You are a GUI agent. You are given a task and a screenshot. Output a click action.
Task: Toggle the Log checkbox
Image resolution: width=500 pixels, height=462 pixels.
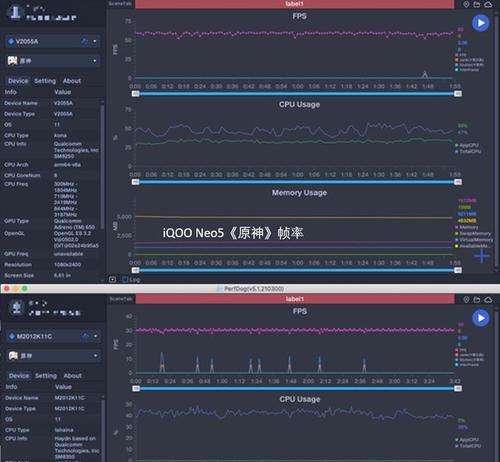[x=125, y=279]
